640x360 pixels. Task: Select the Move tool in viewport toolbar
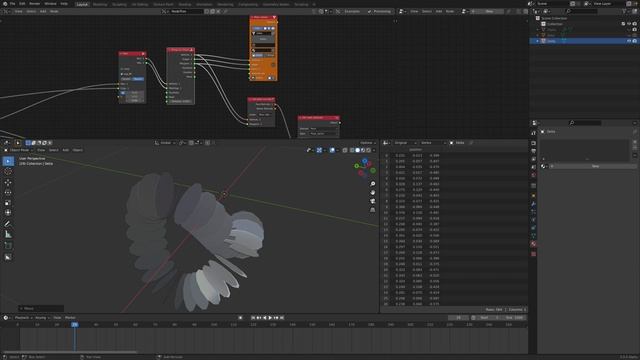pos(8,182)
